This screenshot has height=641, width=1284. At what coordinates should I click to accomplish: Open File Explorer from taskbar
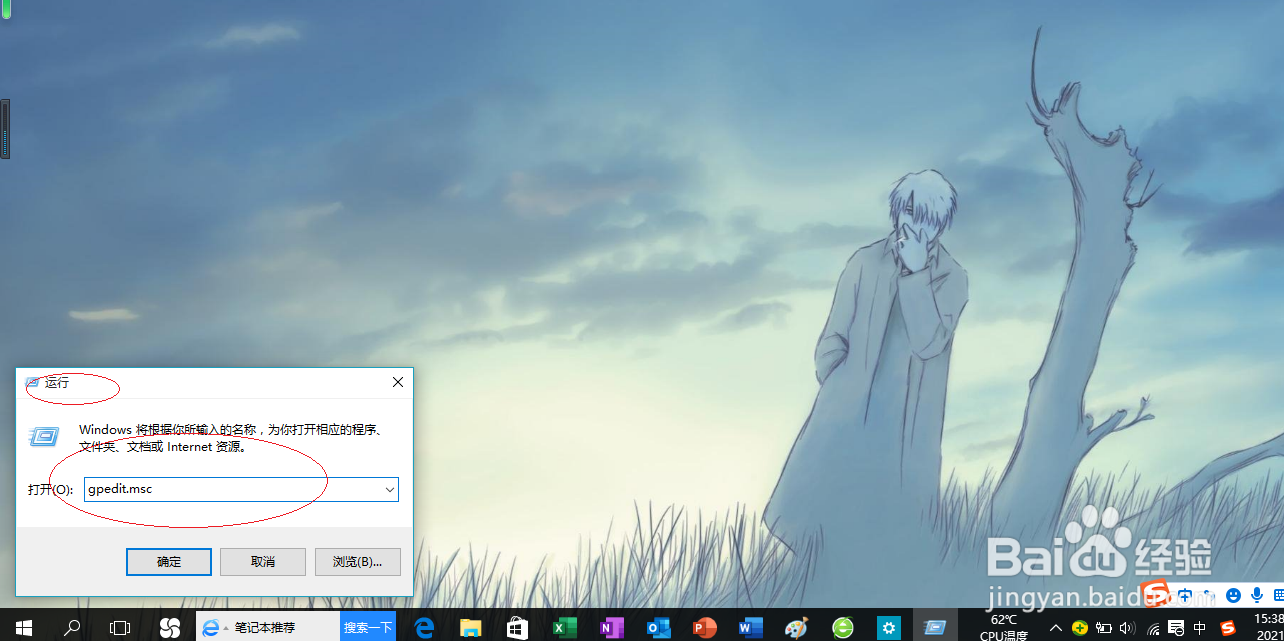471,627
